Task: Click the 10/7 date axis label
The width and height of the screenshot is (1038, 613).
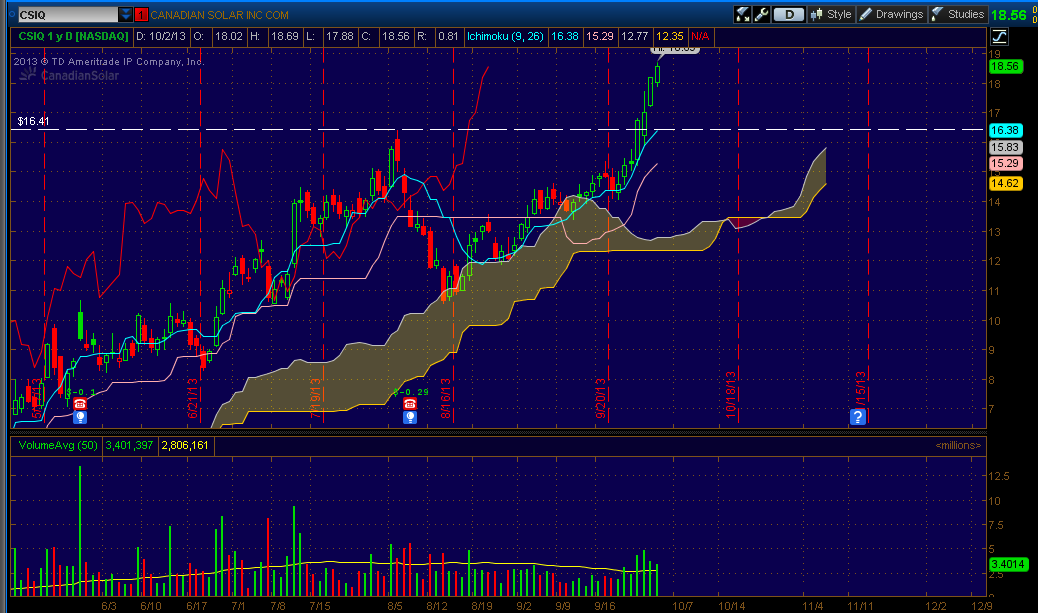Action: tap(683, 606)
